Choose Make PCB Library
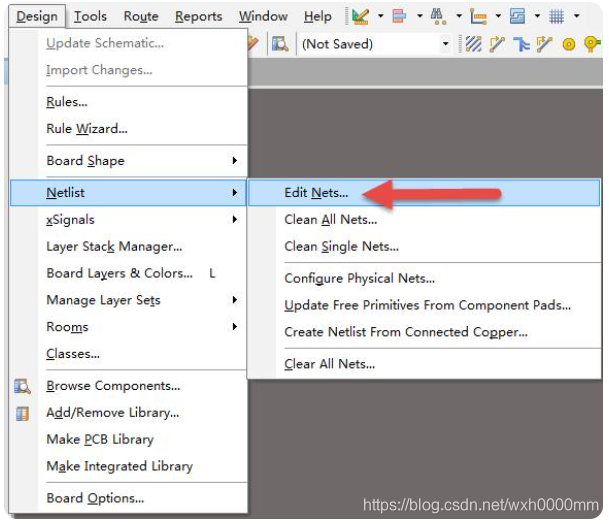 coord(128,440)
